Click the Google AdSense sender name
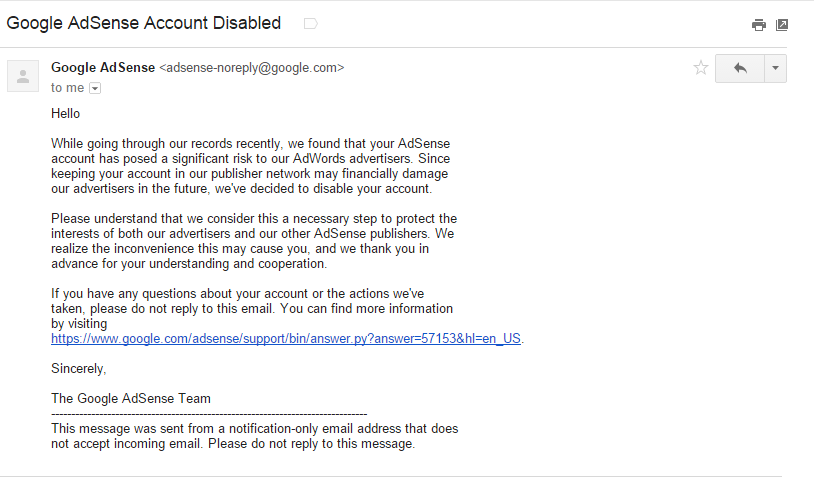The width and height of the screenshot is (814, 485). (103, 68)
